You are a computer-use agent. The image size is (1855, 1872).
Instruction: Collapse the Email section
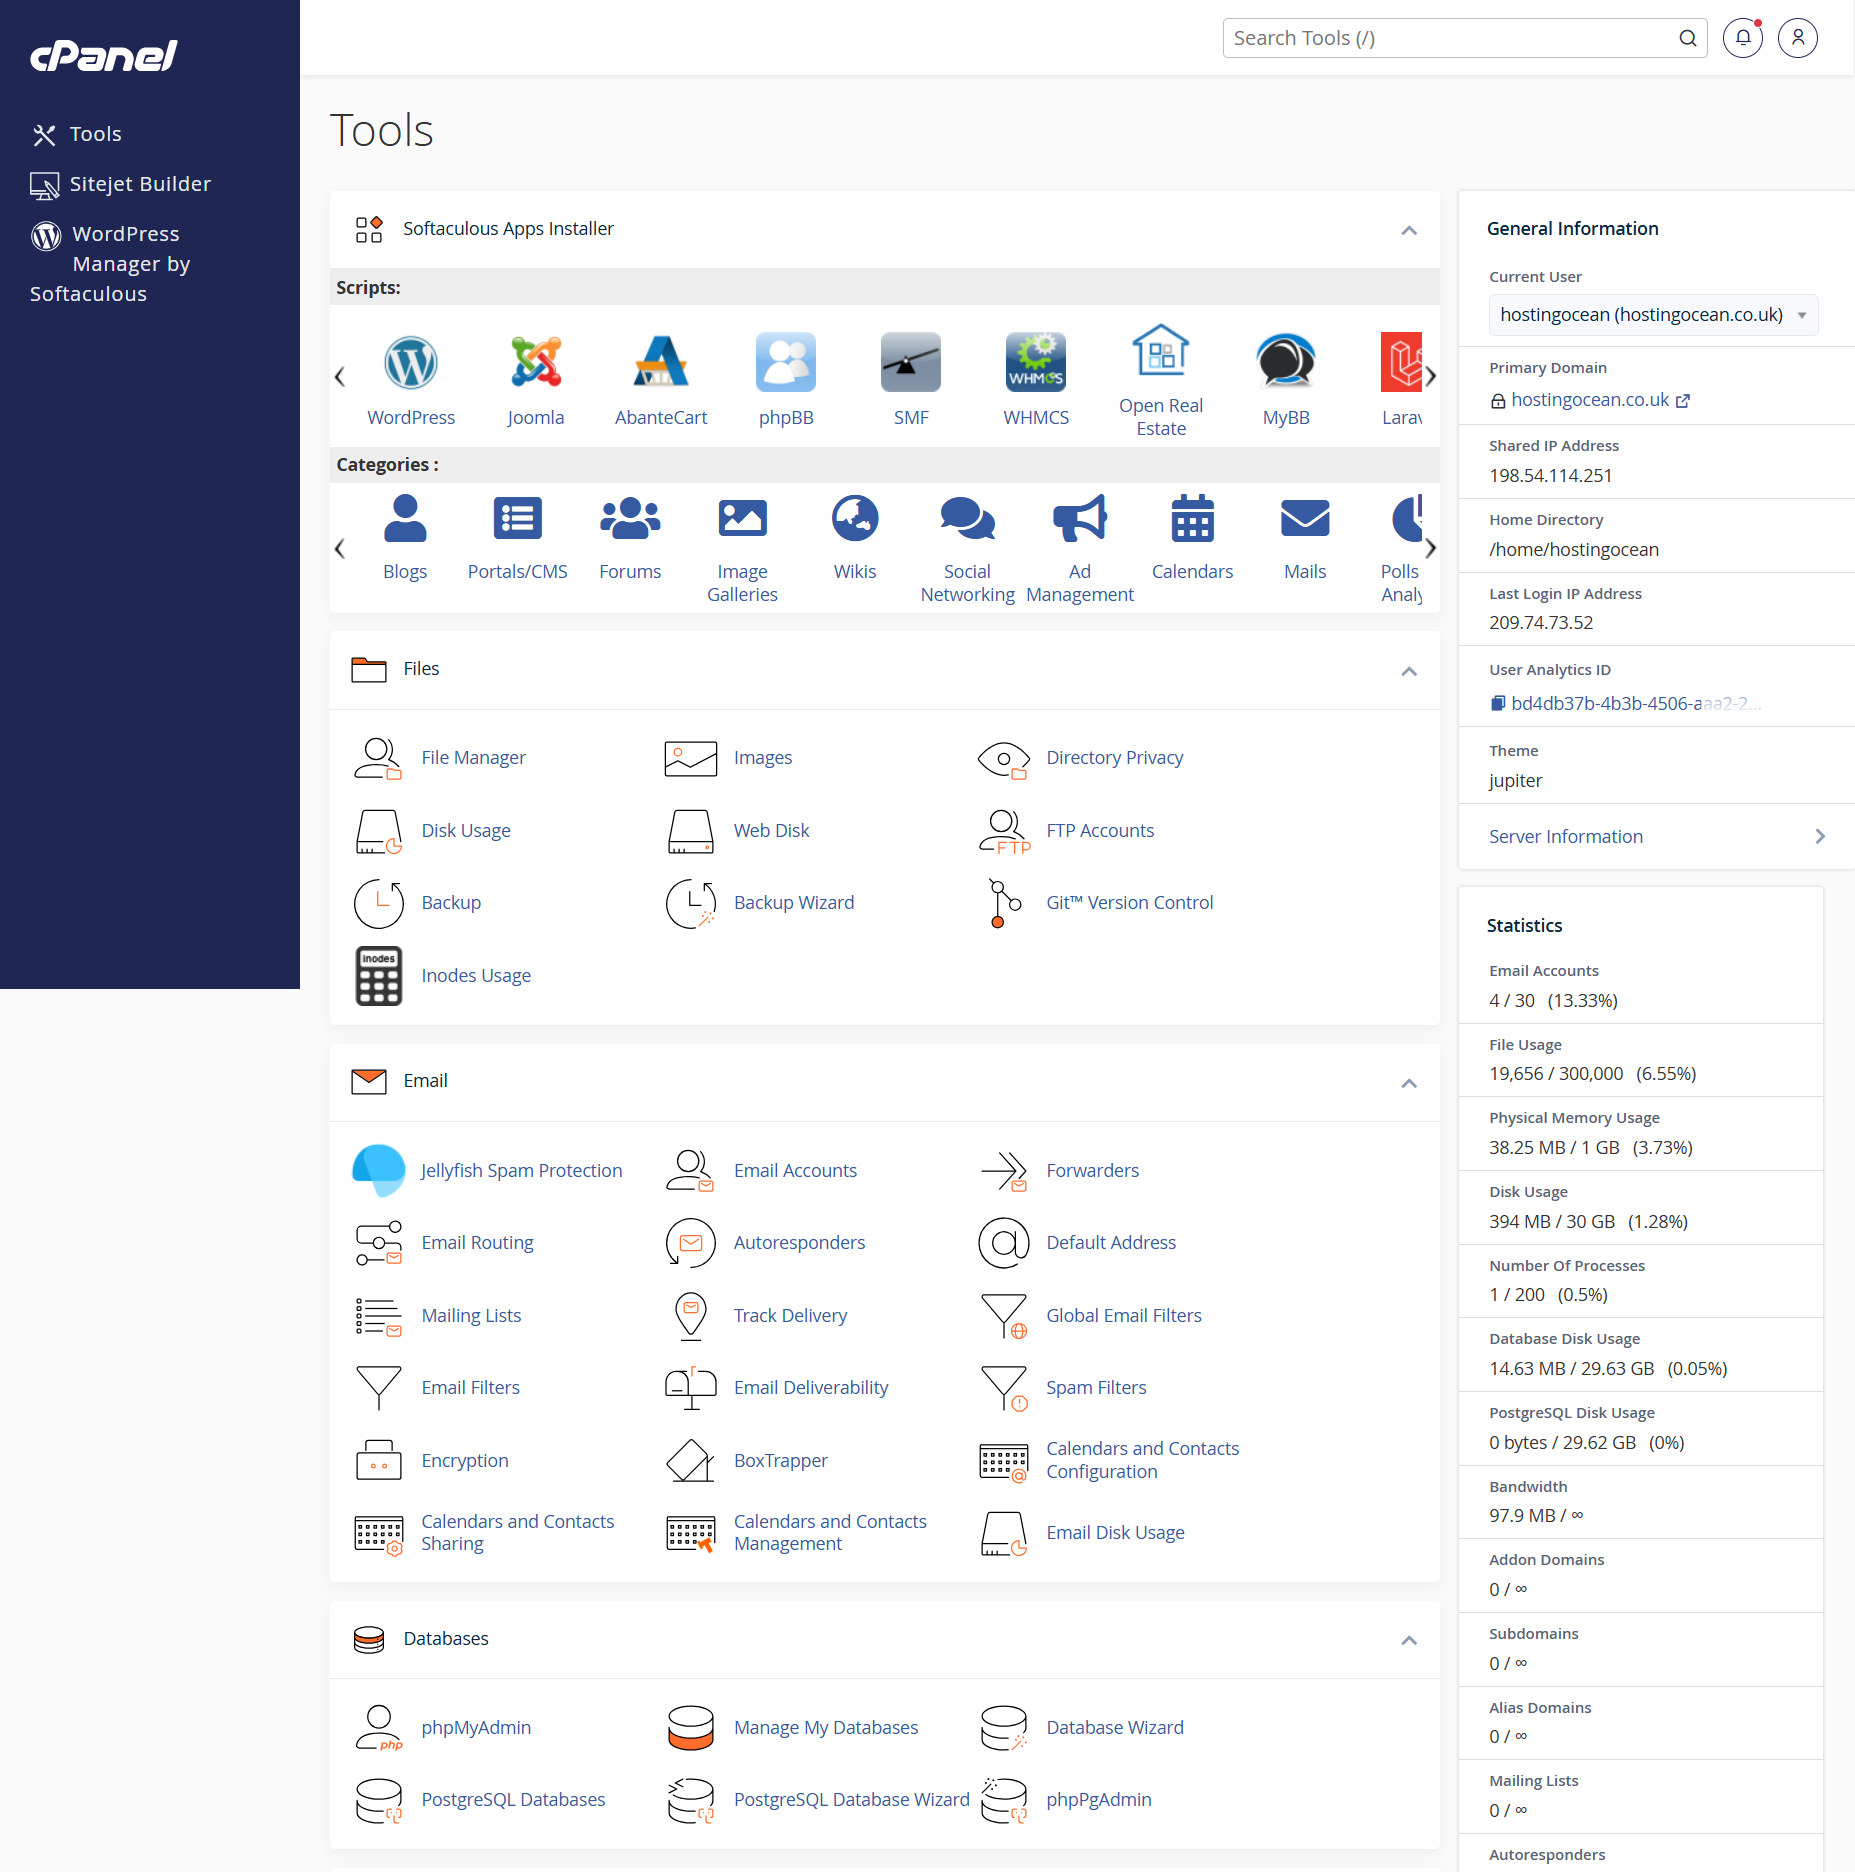(1409, 1083)
